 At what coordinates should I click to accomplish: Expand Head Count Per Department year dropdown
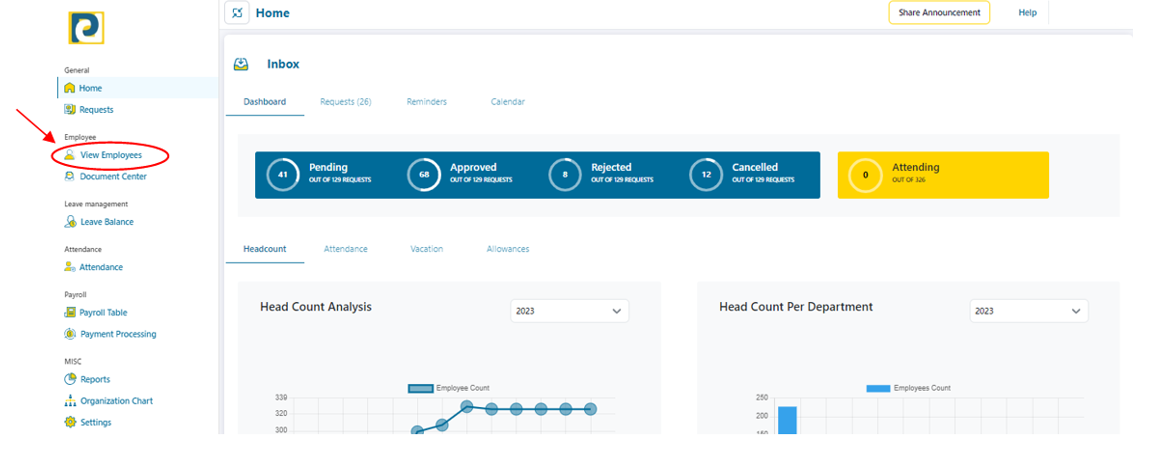1028,311
